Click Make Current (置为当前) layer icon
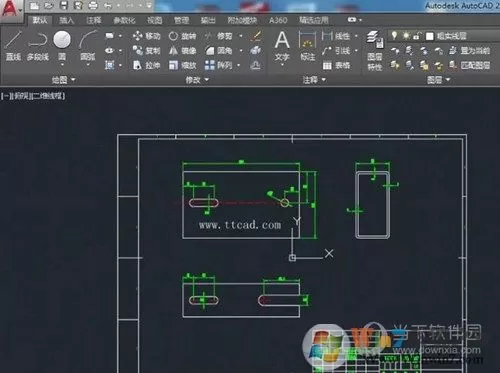The height and width of the screenshot is (373, 500). (471, 50)
